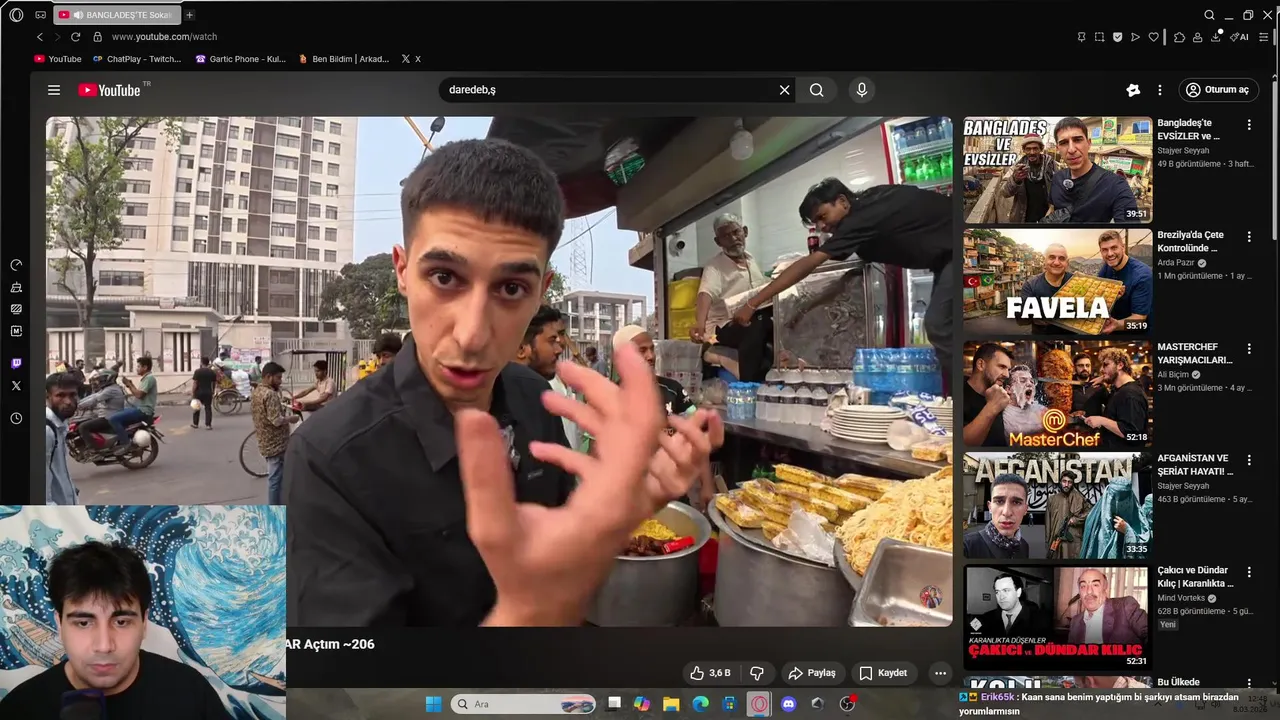Viewport: 1280px width, 720px height.
Task: Open a new browser tab
Action: [x=190, y=15]
